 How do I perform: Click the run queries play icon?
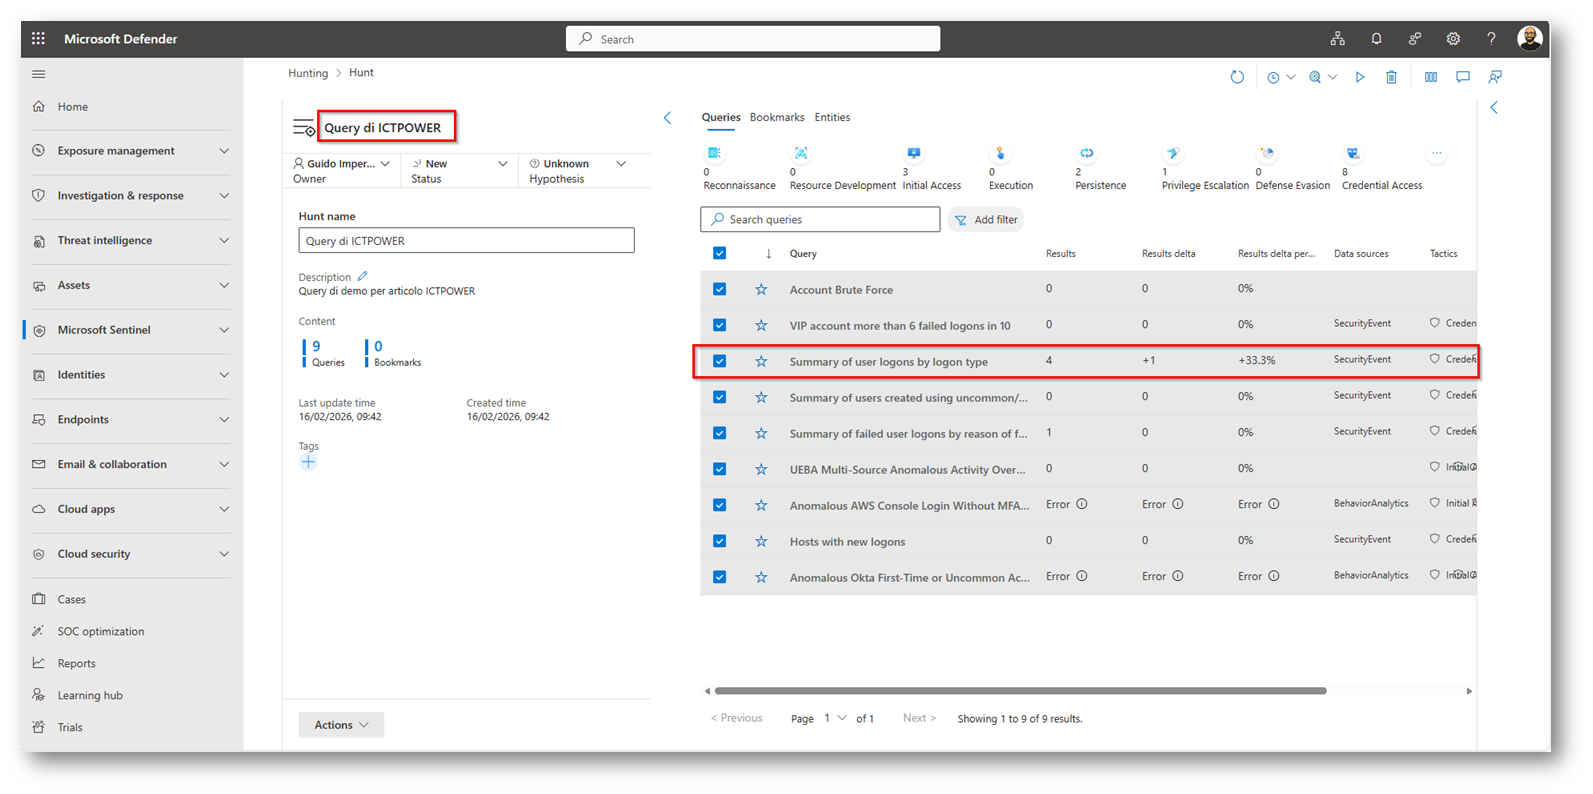tap(1360, 77)
